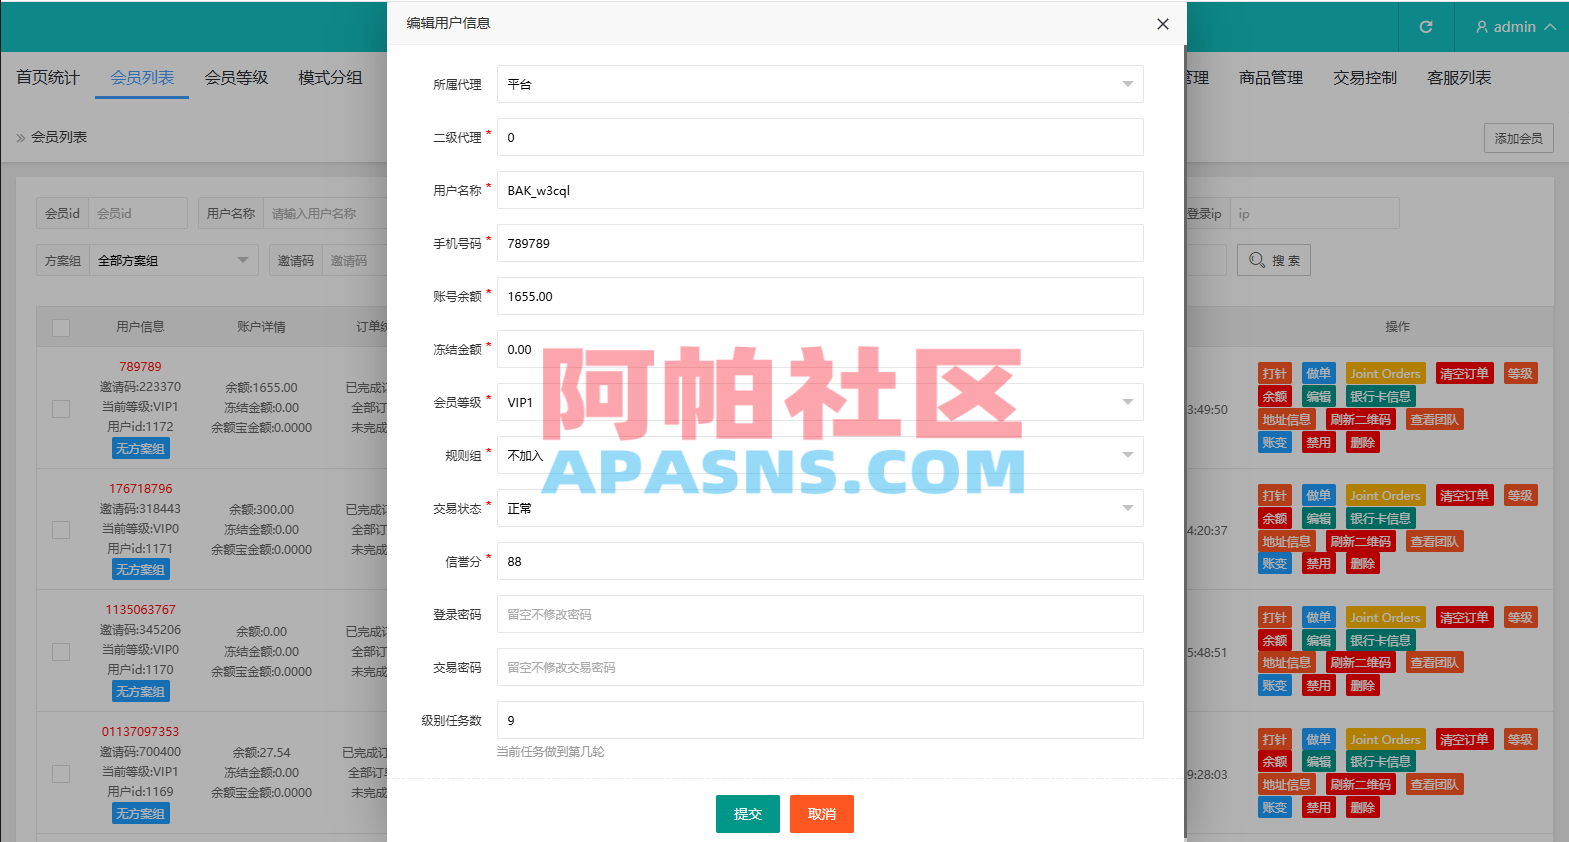Screen dimensions: 1569x842
Task: Close the 编辑用户信息 dialog with the X
Action: coord(1163,24)
